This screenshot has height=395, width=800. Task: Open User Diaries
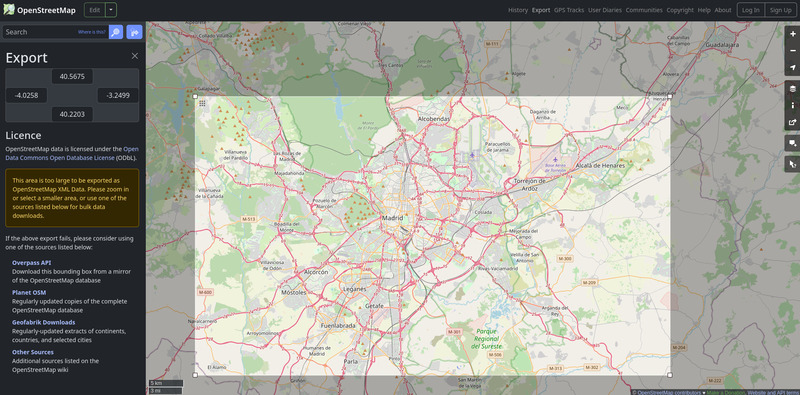(x=605, y=10)
